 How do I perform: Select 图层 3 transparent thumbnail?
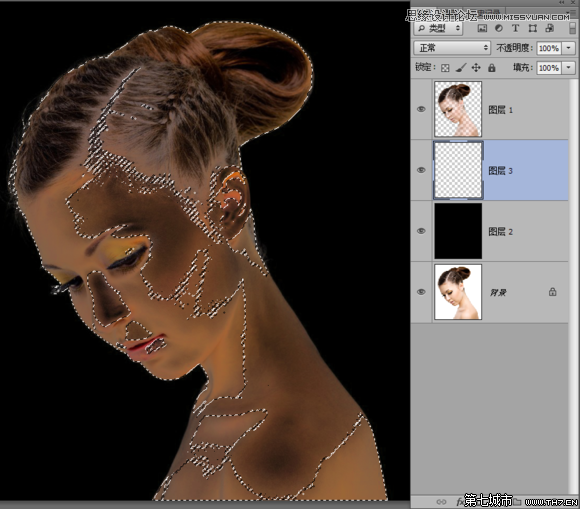[x=458, y=170]
